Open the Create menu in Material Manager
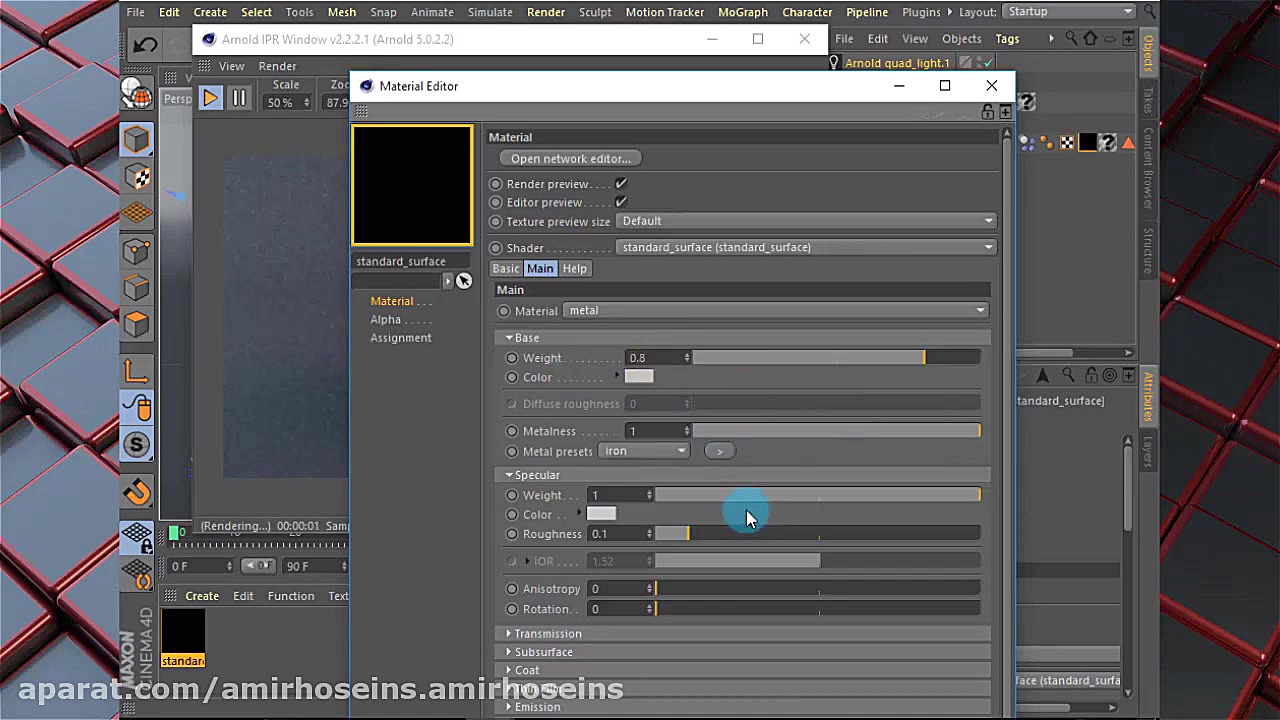The width and height of the screenshot is (1280, 720). [202, 596]
